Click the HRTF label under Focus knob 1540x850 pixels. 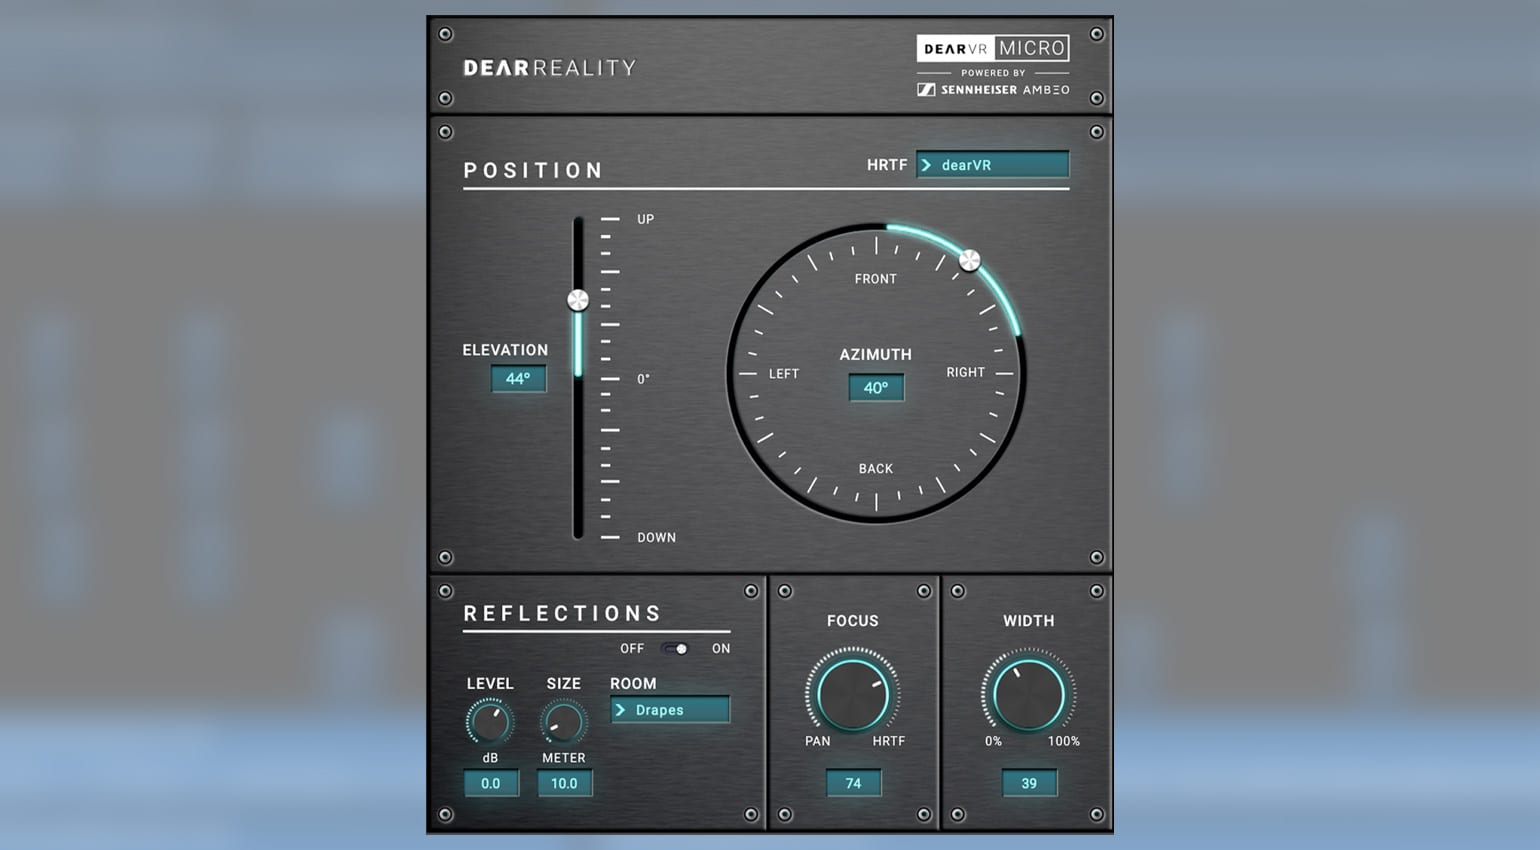[889, 742]
